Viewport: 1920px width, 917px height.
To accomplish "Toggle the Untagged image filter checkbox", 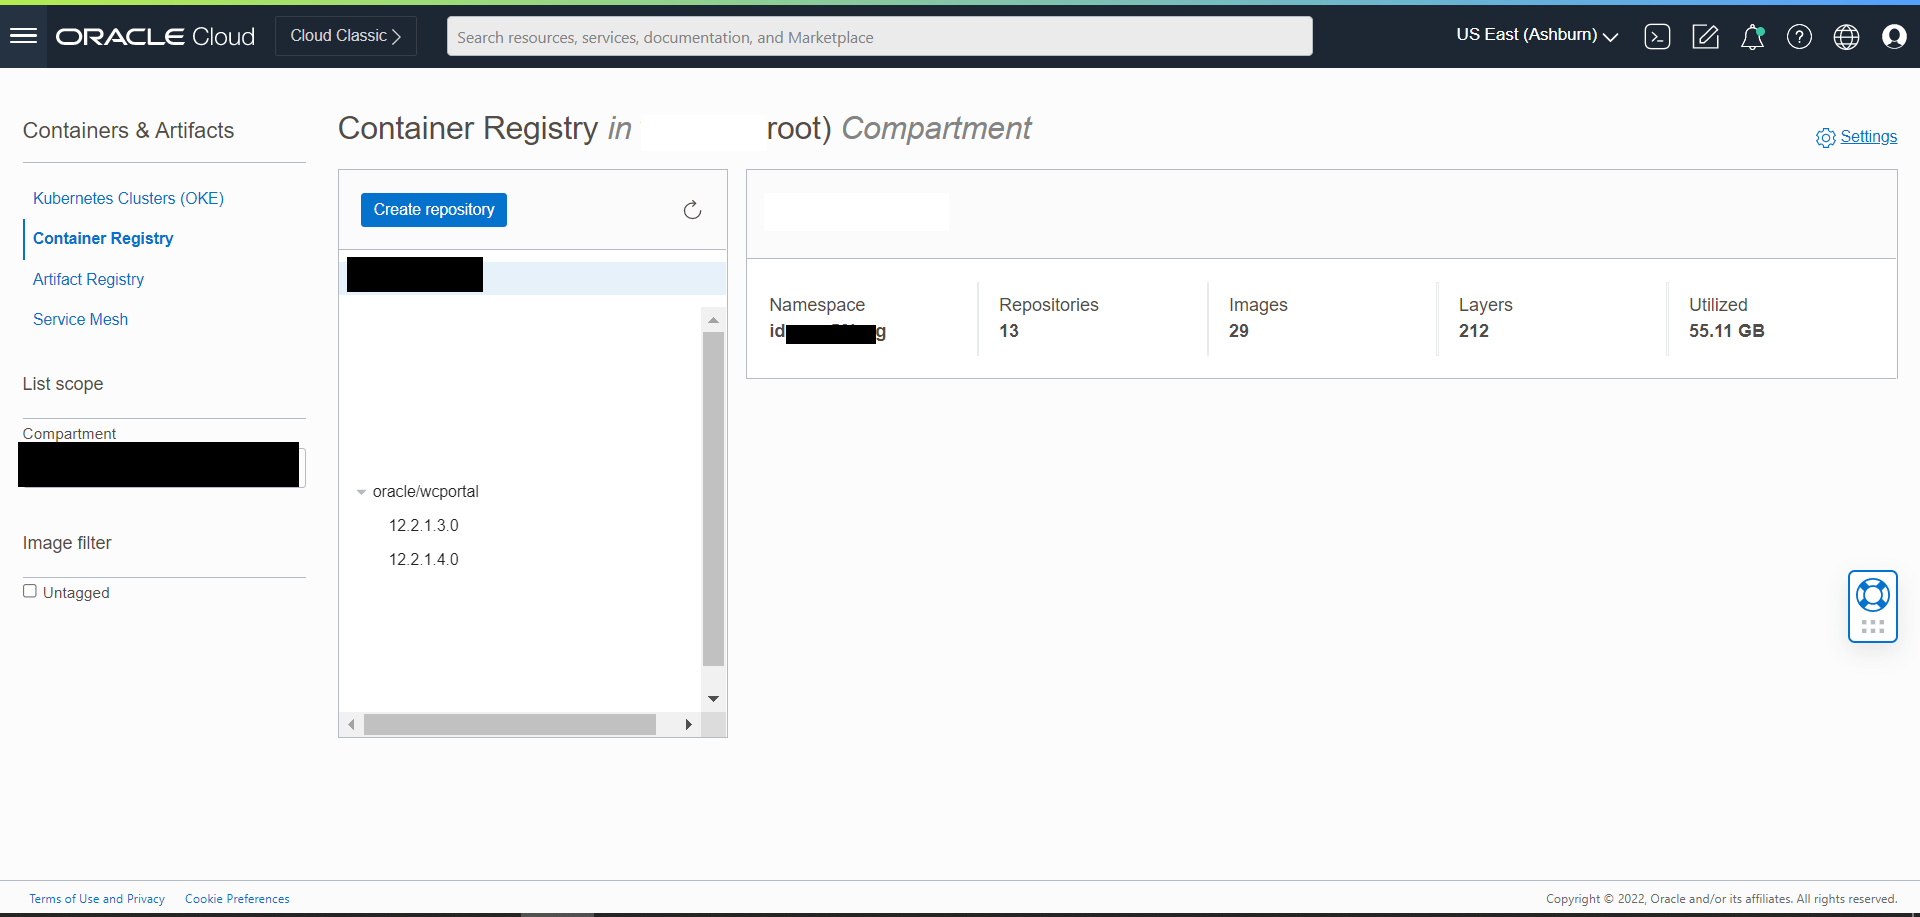I will pos(30,591).
